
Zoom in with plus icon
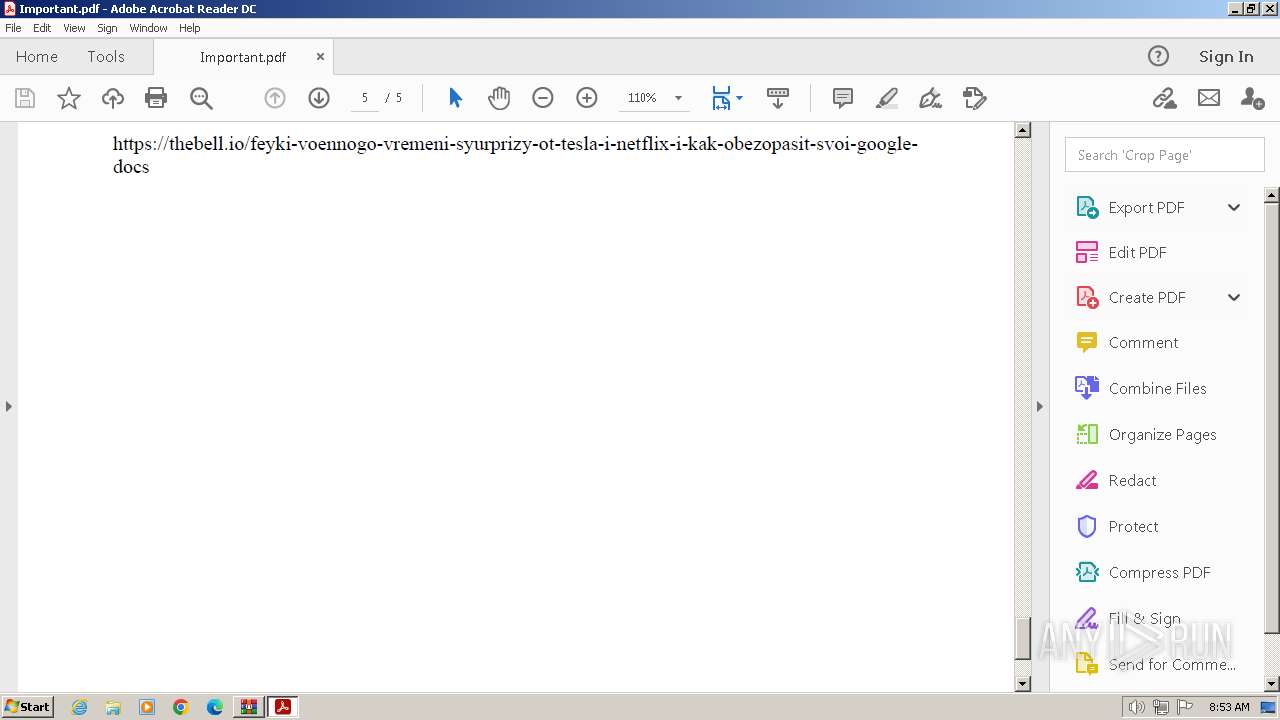[587, 98]
